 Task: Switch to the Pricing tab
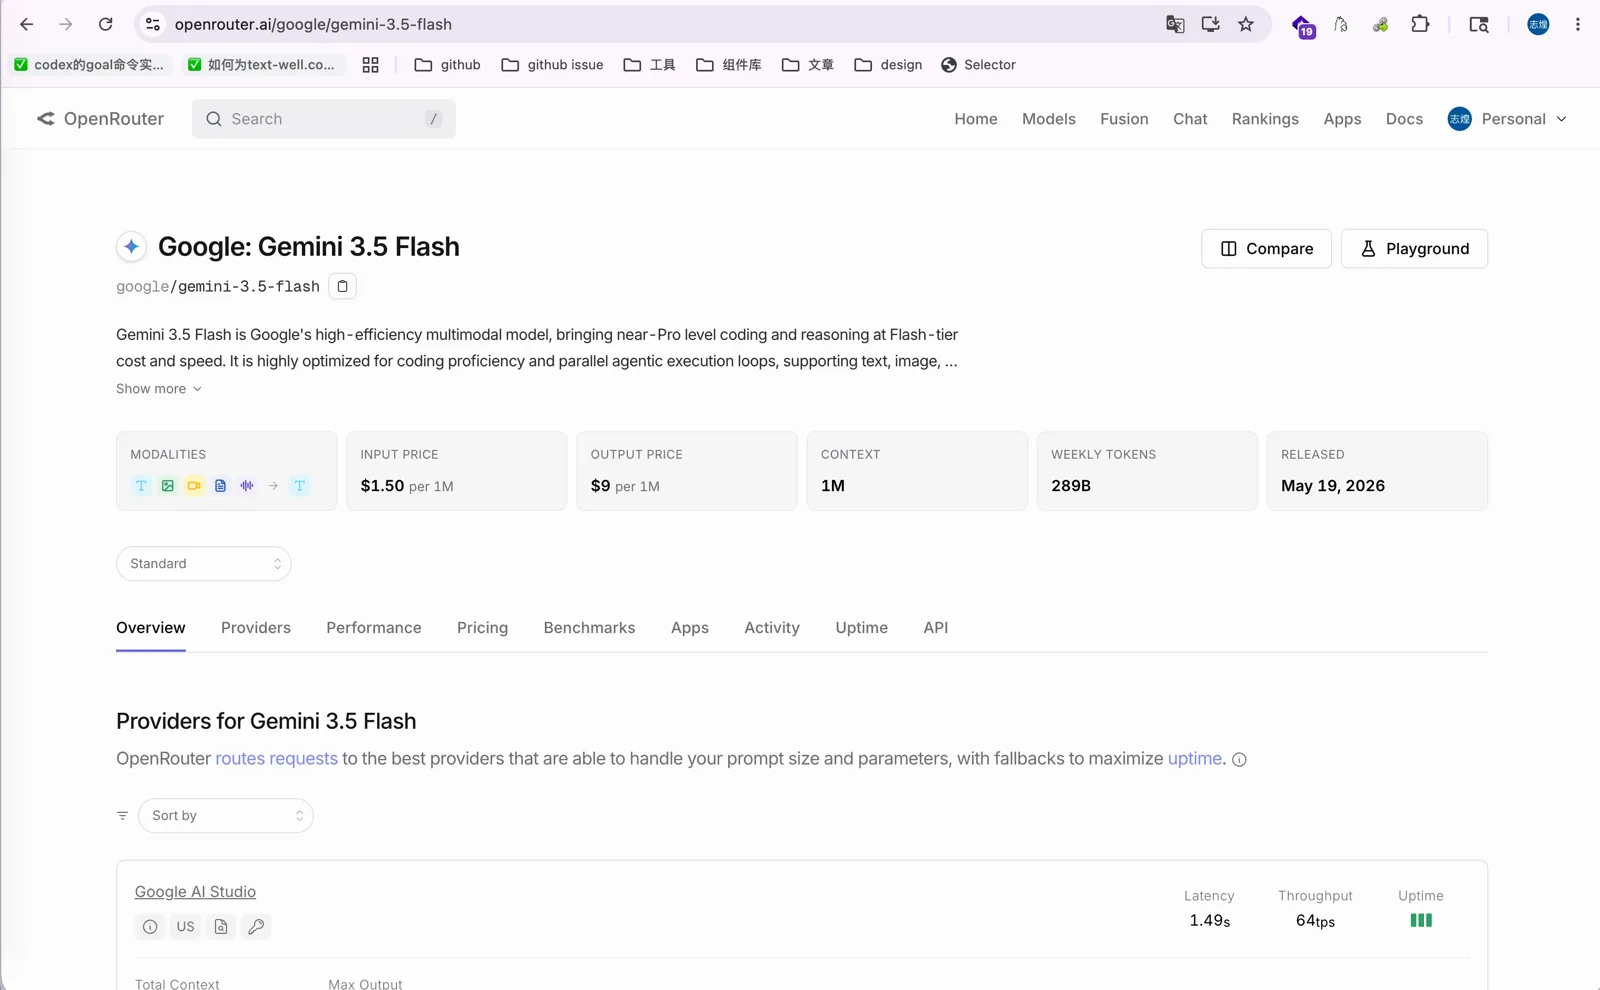tap(482, 628)
